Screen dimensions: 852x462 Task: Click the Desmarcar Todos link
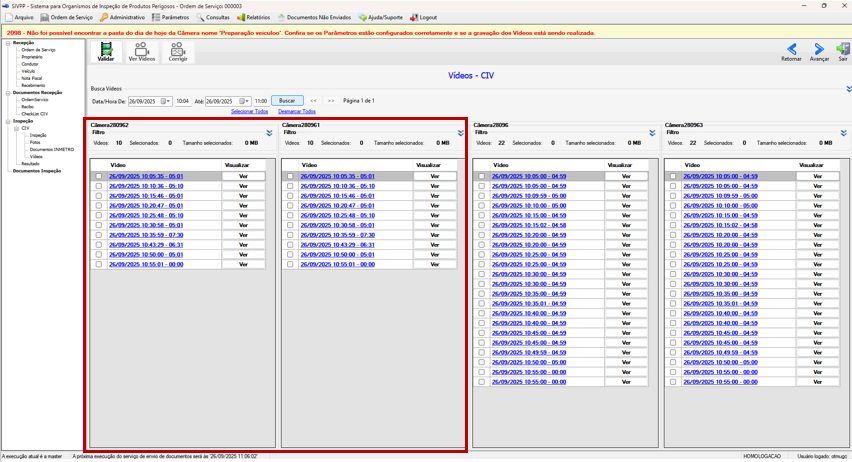(x=297, y=111)
